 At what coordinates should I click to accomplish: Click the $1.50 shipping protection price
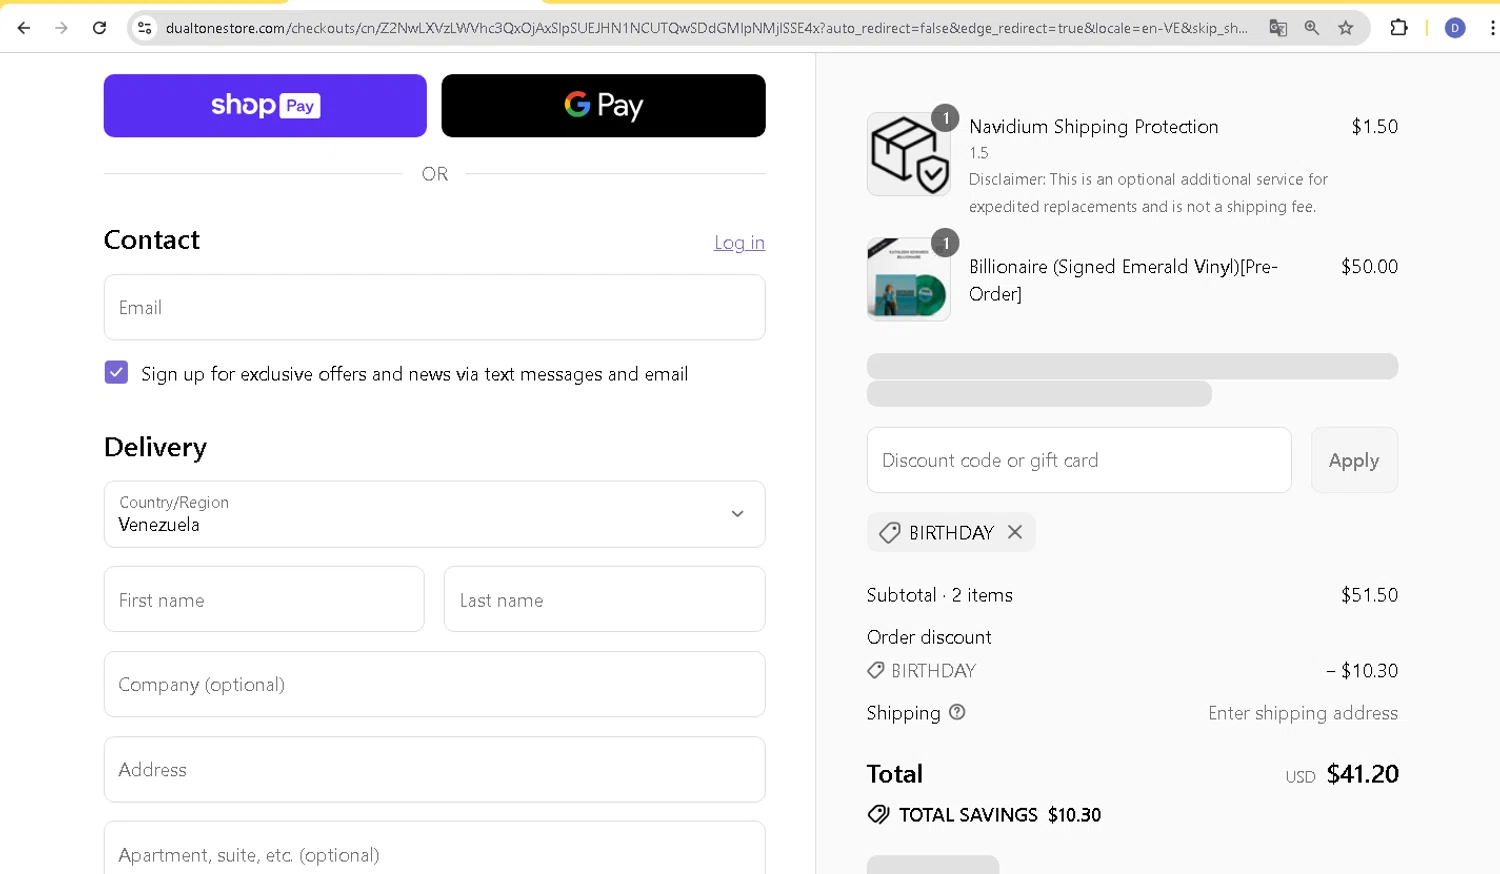[1375, 126]
